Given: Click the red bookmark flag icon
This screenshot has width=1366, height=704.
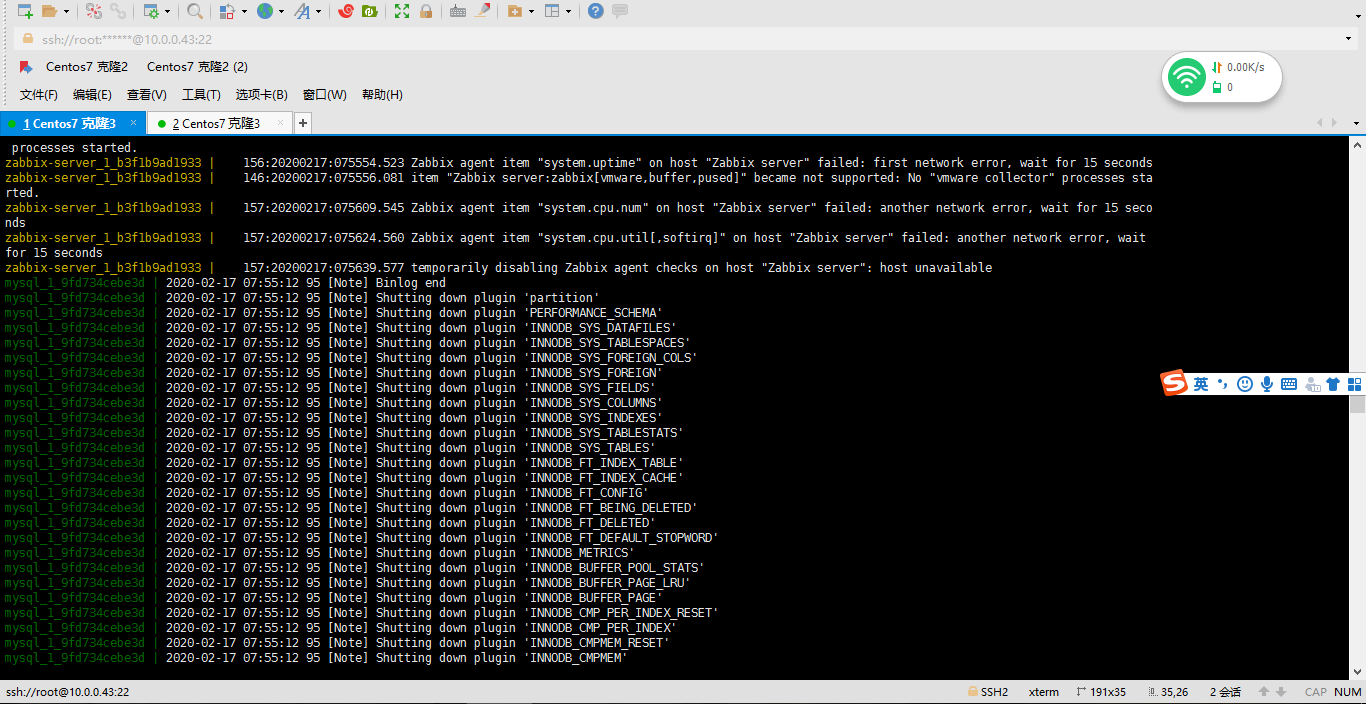Looking at the screenshot, I should [26, 67].
